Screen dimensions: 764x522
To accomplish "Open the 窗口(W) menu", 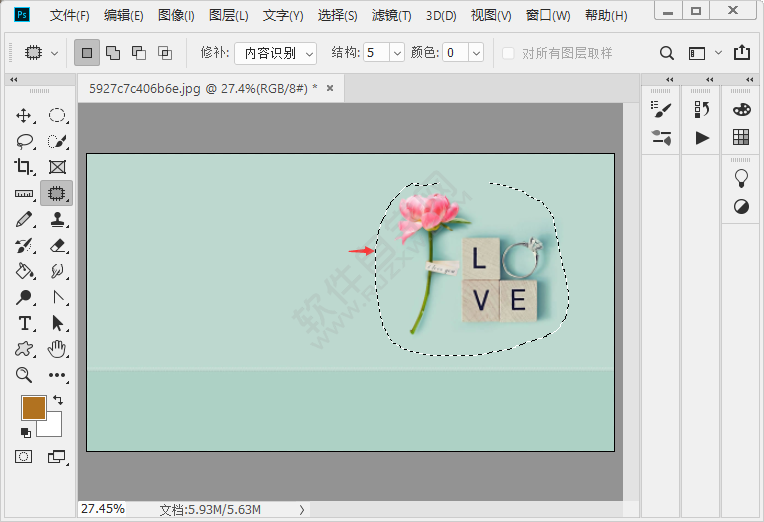I will (548, 16).
